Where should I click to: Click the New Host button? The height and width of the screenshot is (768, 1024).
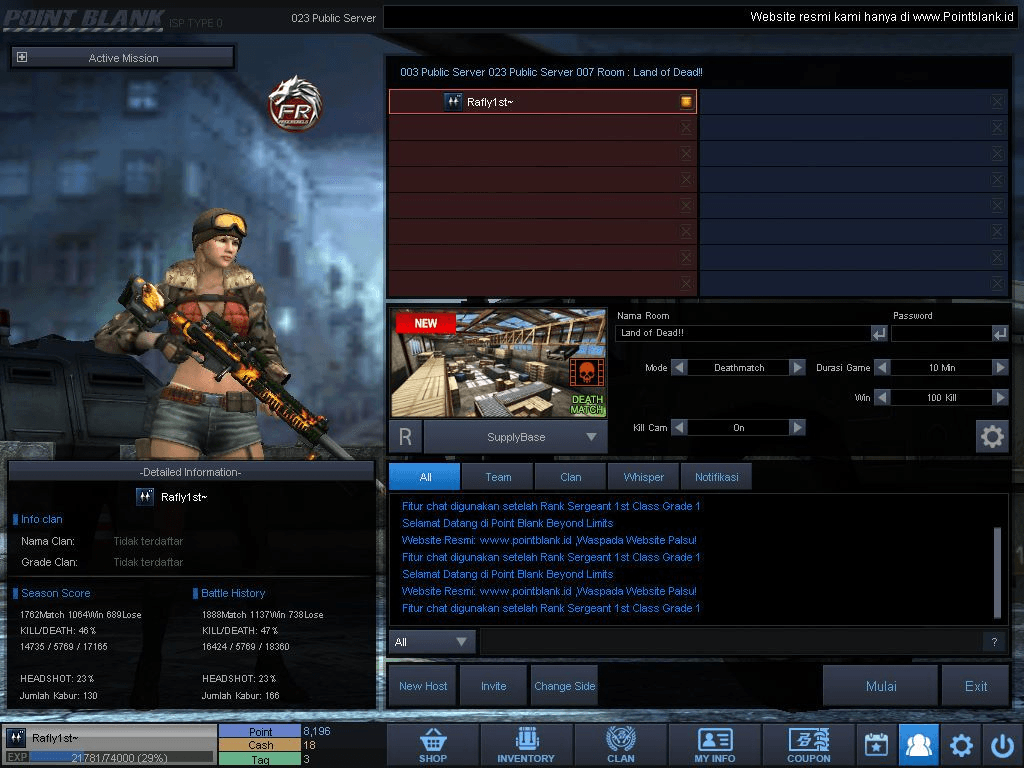pyautogui.click(x=423, y=686)
